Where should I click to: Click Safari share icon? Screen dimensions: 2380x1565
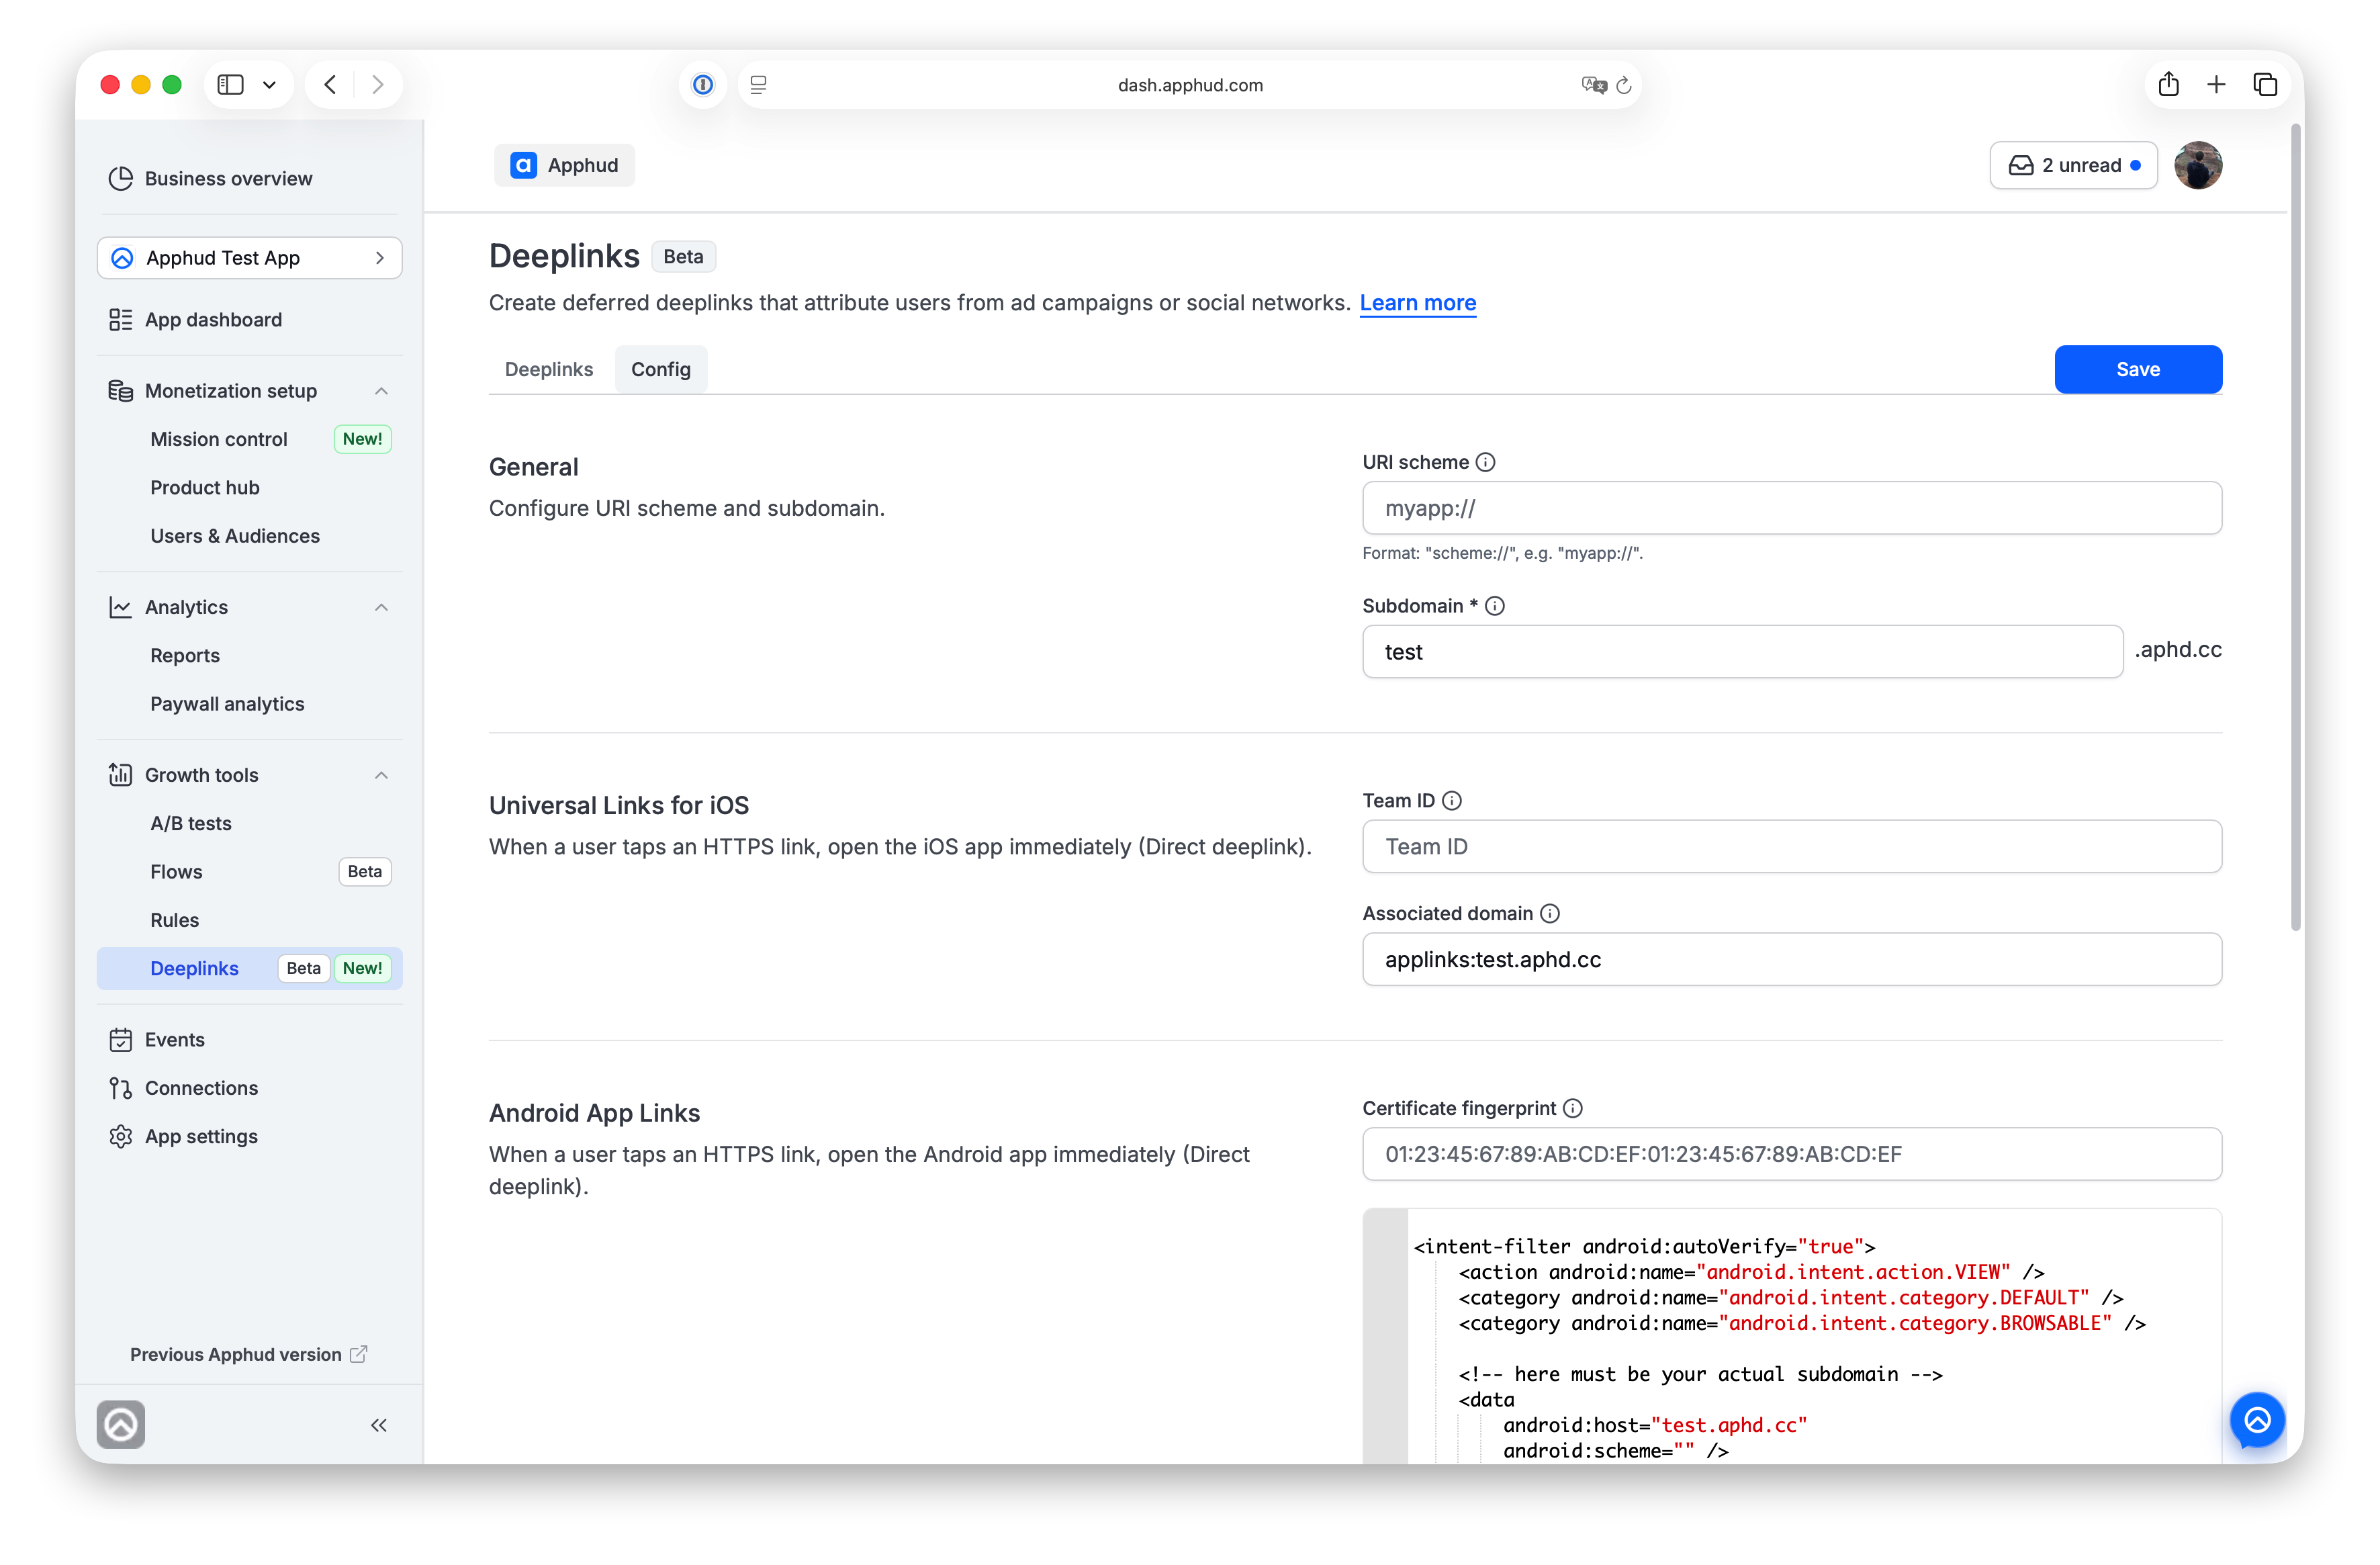tap(2168, 85)
